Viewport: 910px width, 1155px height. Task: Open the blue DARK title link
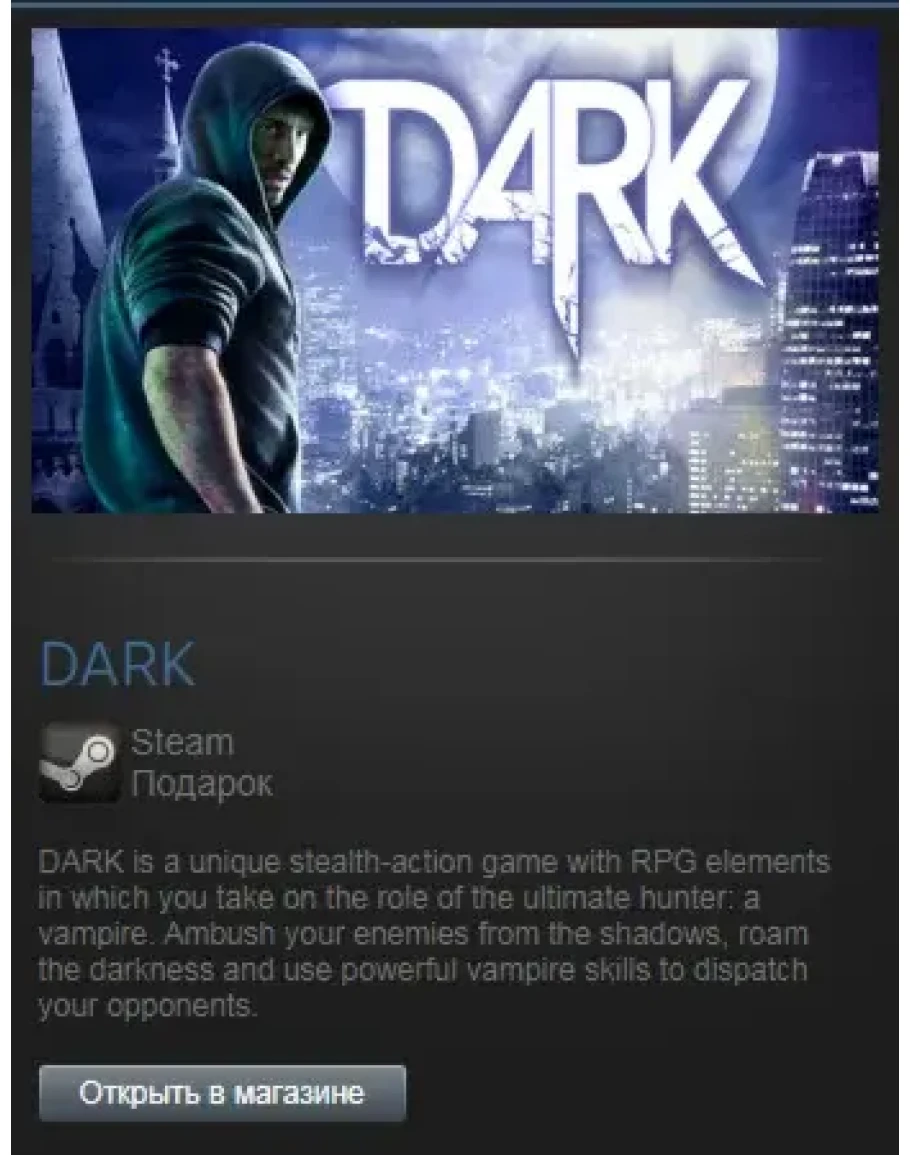(117, 664)
